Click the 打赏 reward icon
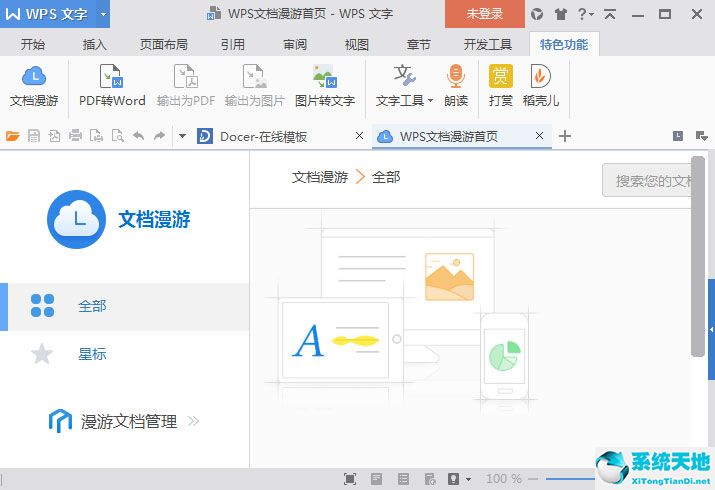The width and height of the screenshot is (715, 490). 501,87
